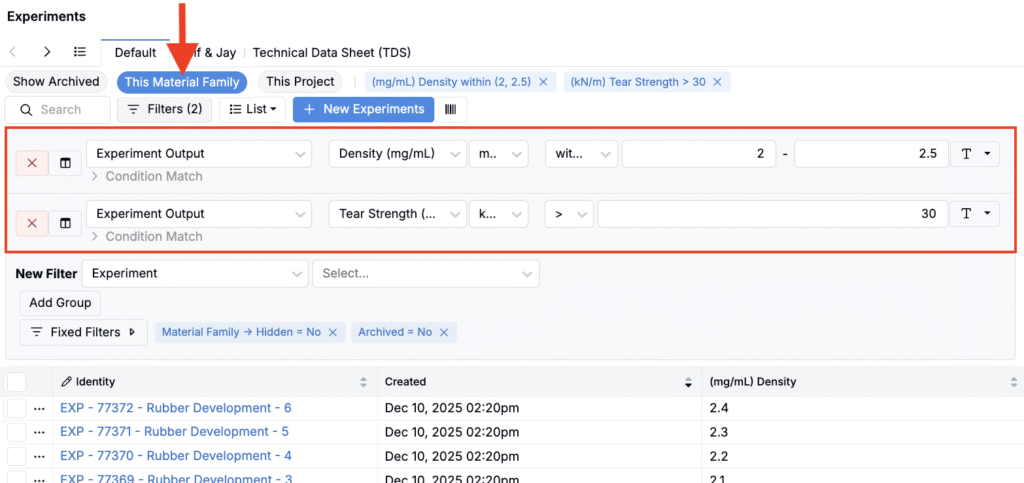Toggle the This Material Family filter
This screenshot has height=483, width=1024.
coord(182,82)
